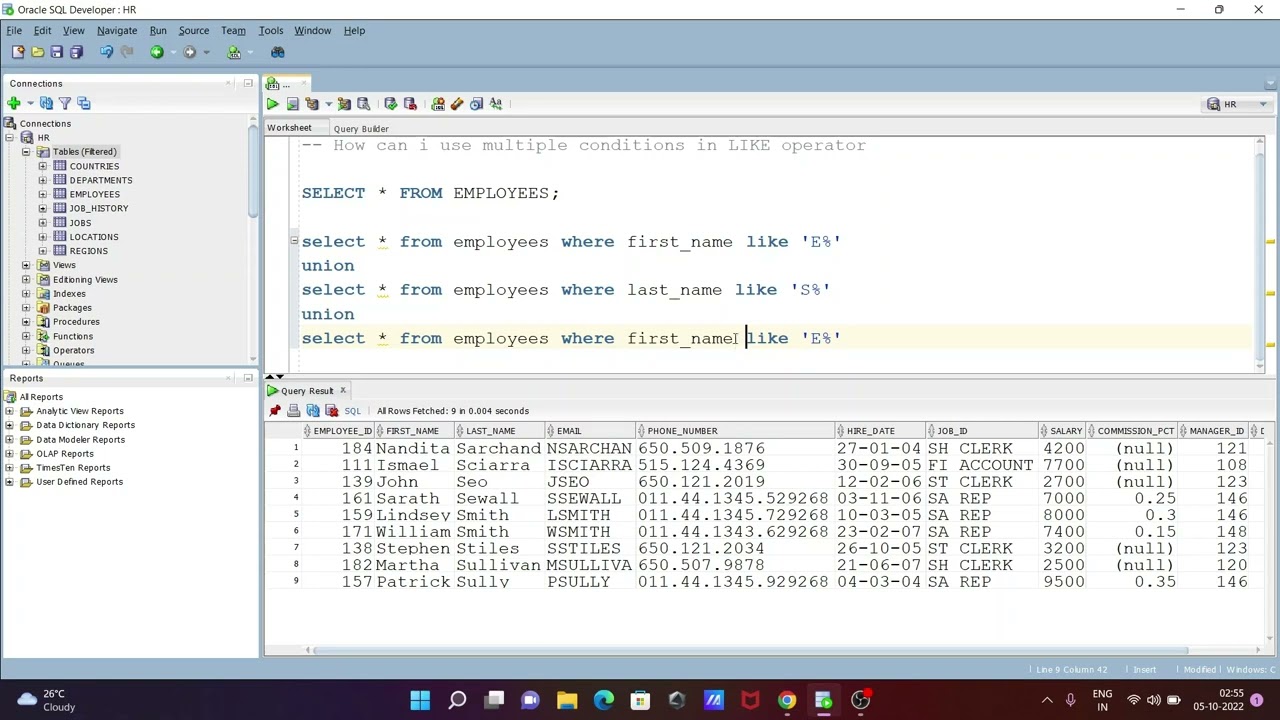This screenshot has width=1280, height=720.
Task: Click the Refresh icon in Query Result toolbar
Action: click(x=313, y=411)
